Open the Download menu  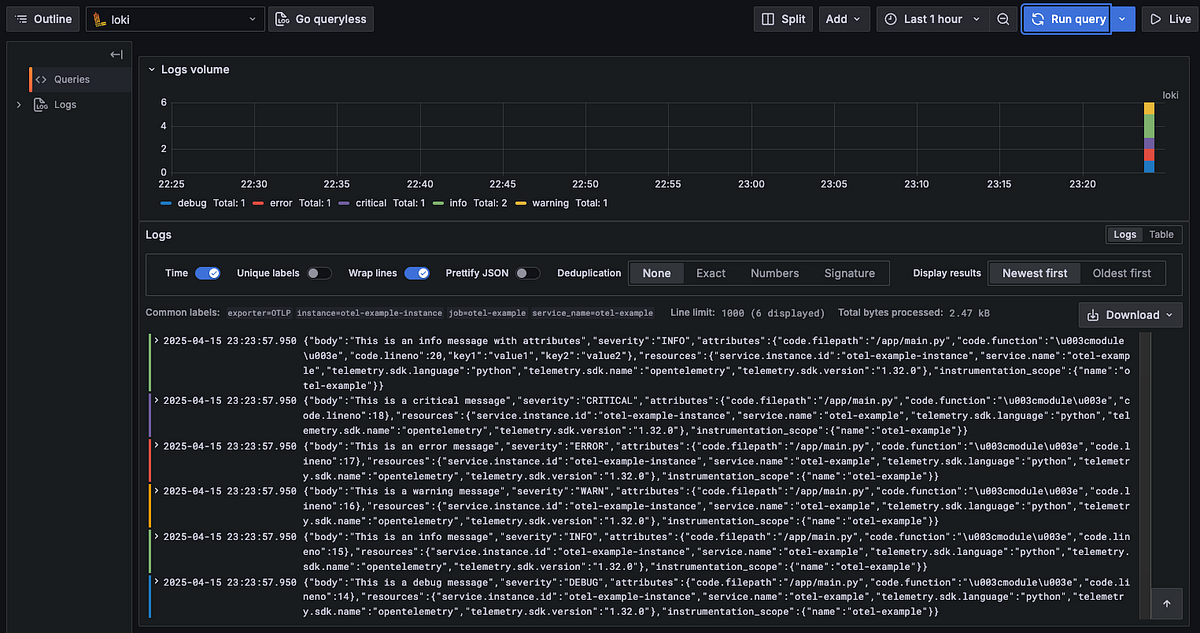coord(1129,314)
